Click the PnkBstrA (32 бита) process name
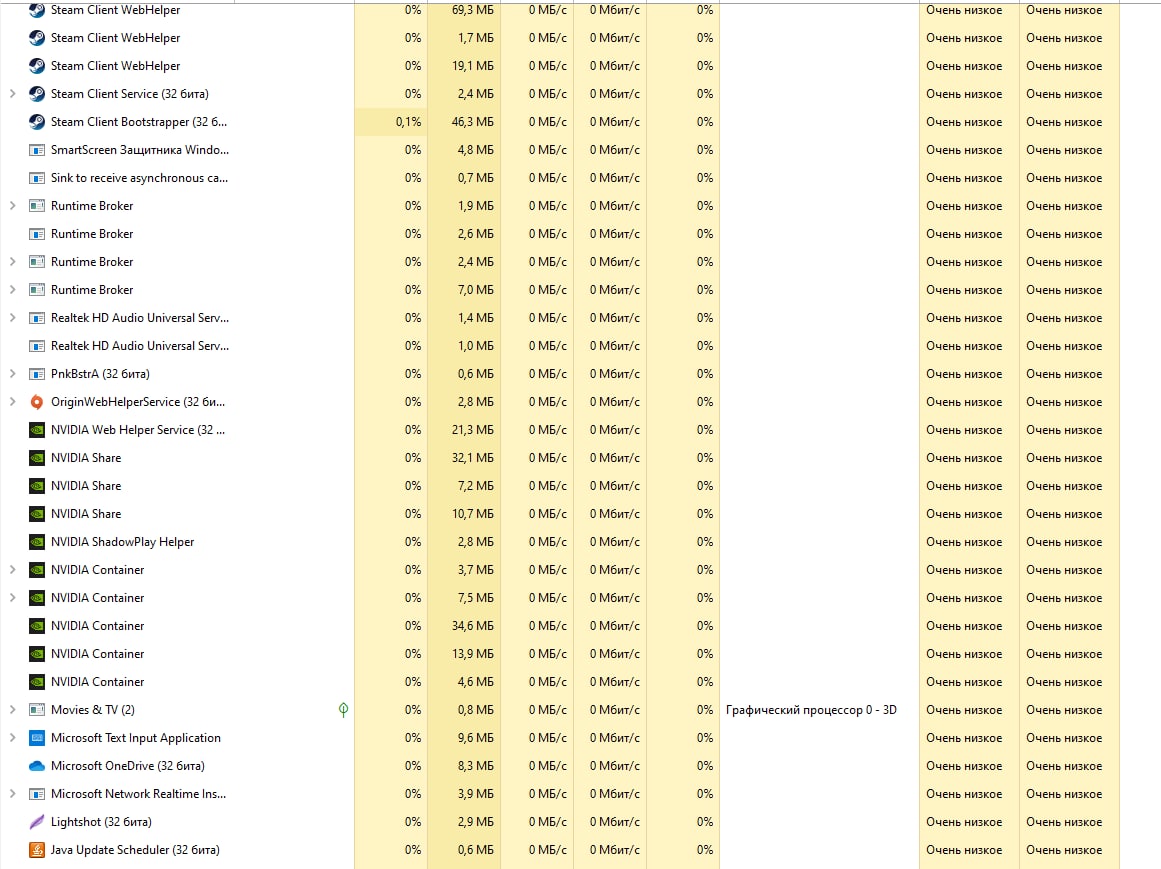Image resolution: width=1161 pixels, height=869 pixels. coord(100,374)
